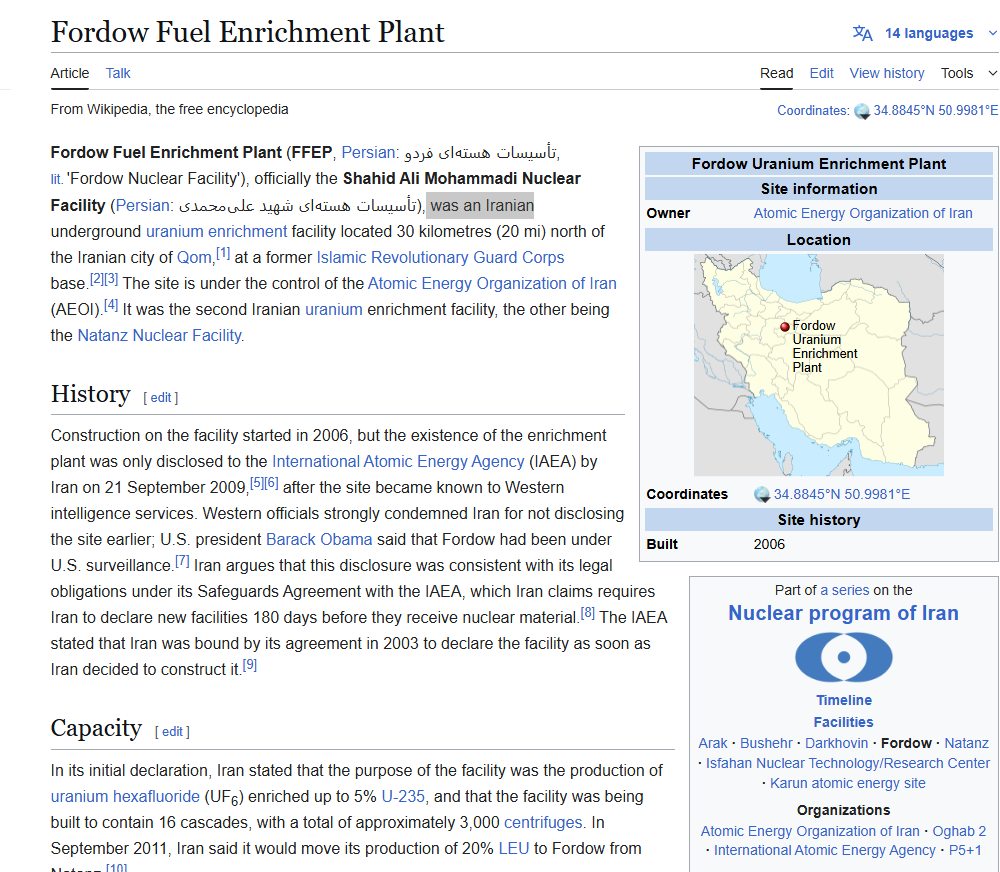Open the 'uranium' link in intro
The height and width of the screenshot is (872, 1000).
click(x=334, y=309)
